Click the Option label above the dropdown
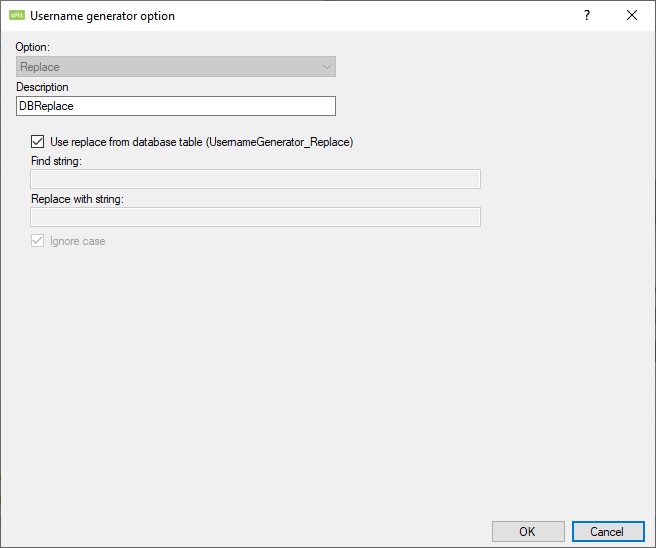 (33, 48)
